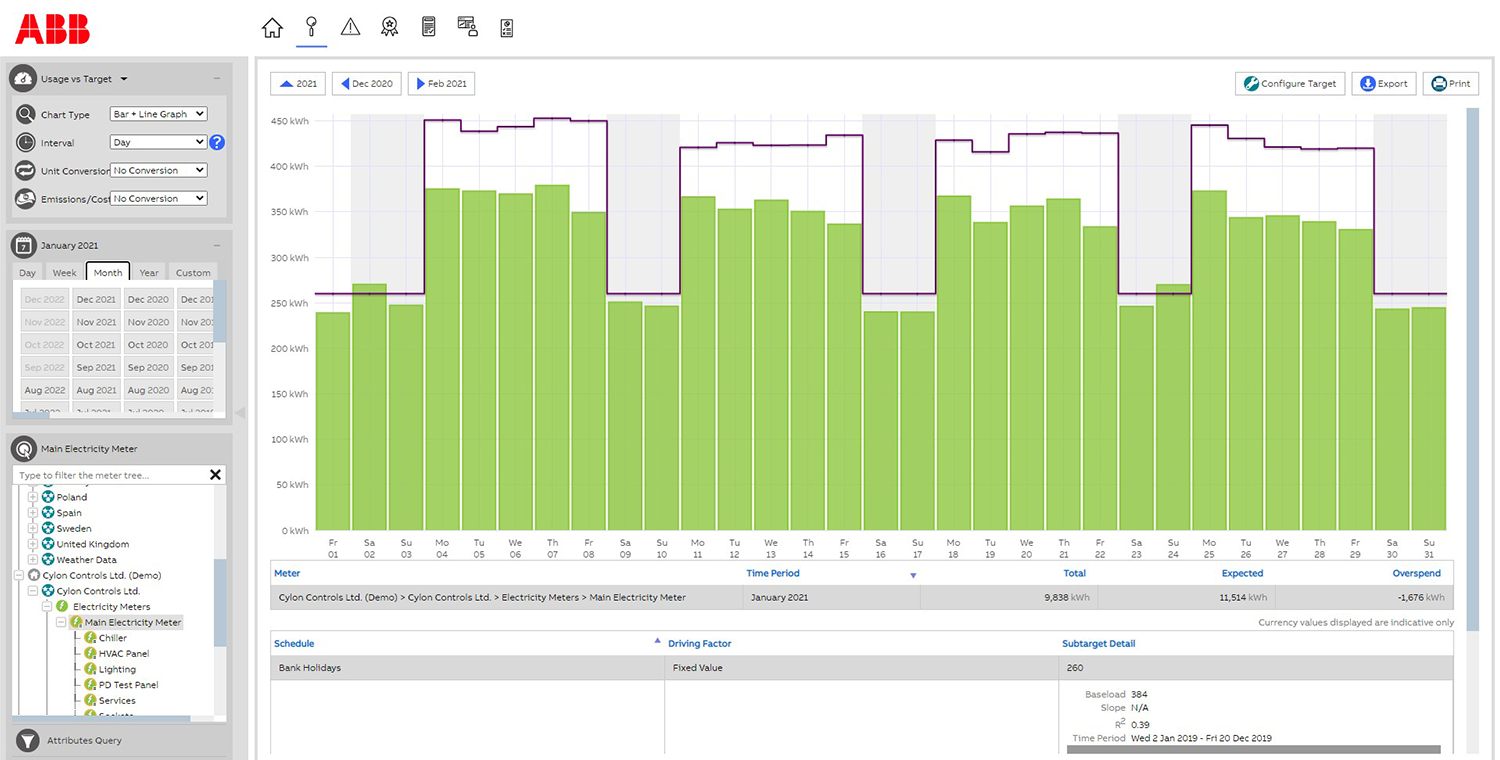Change the Interval dropdown from Day
Screen dimensions: 1500x760
[158, 141]
